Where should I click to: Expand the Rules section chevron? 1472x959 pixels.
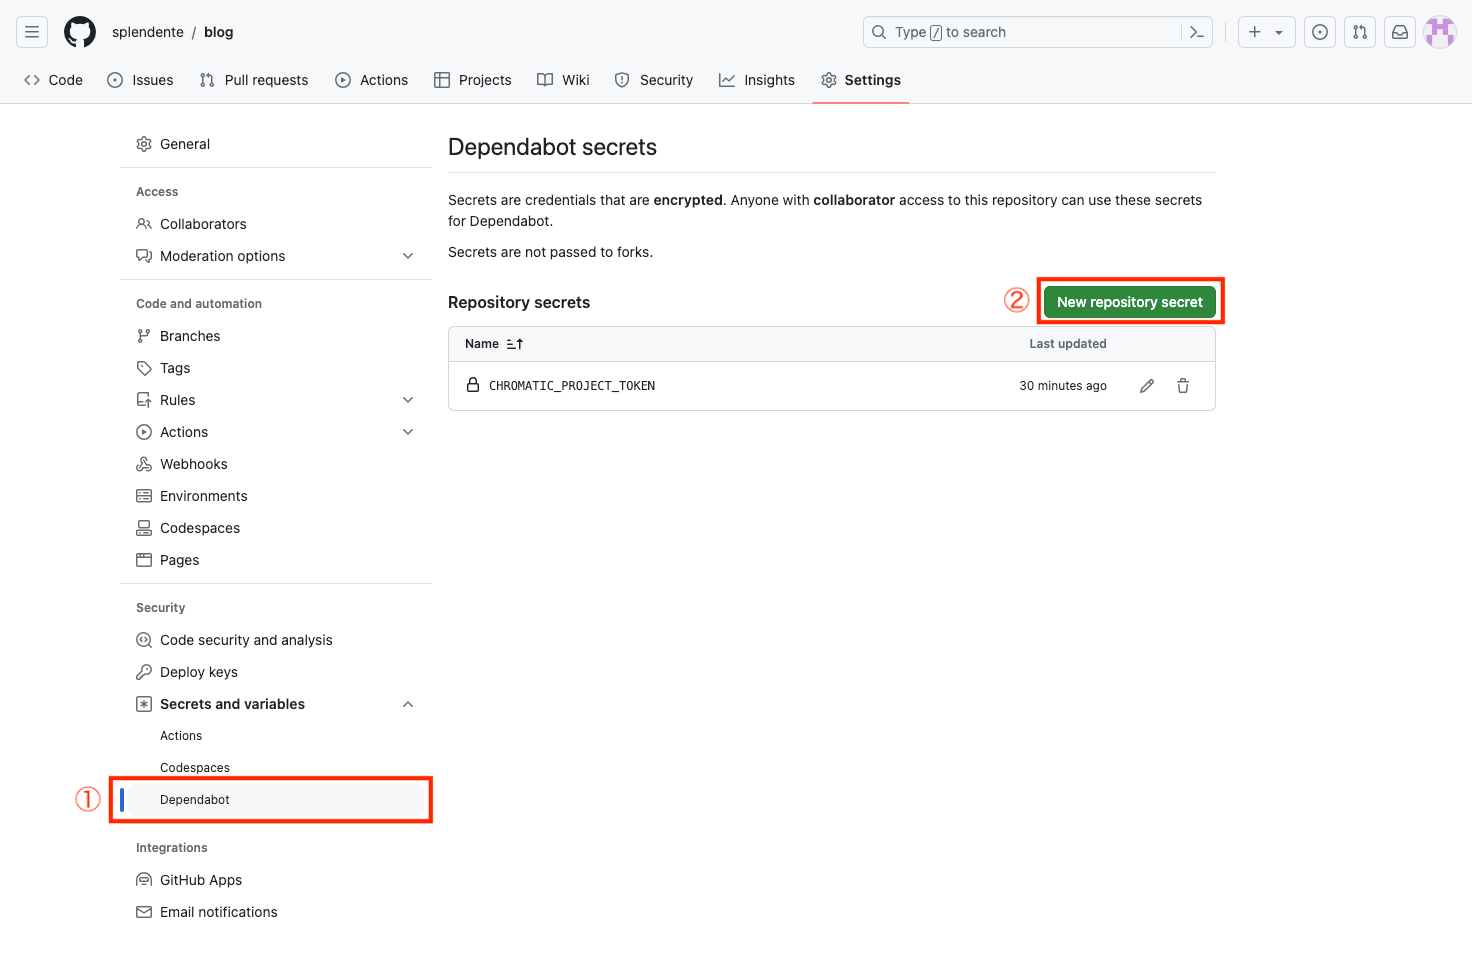tap(408, 400)
